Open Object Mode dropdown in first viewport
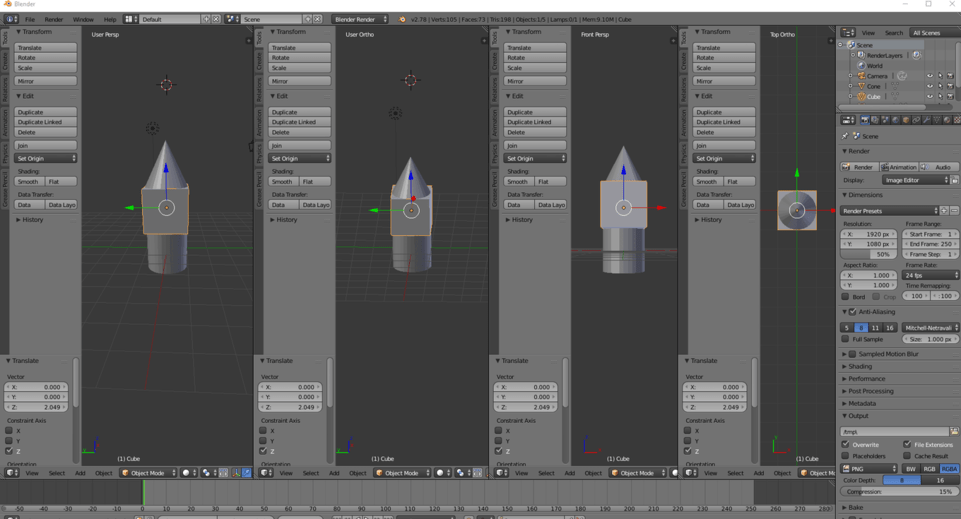The height and width of the screenshot is (519, 961). [x=148, y=473]
